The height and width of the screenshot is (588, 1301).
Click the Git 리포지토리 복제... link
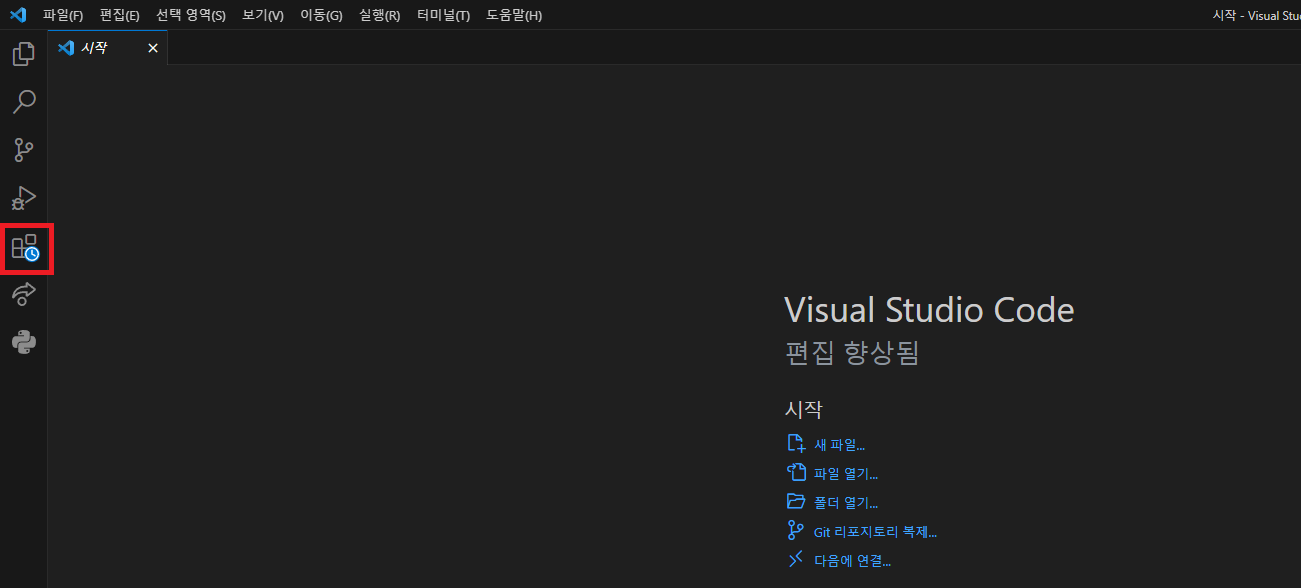pos(875,532)
